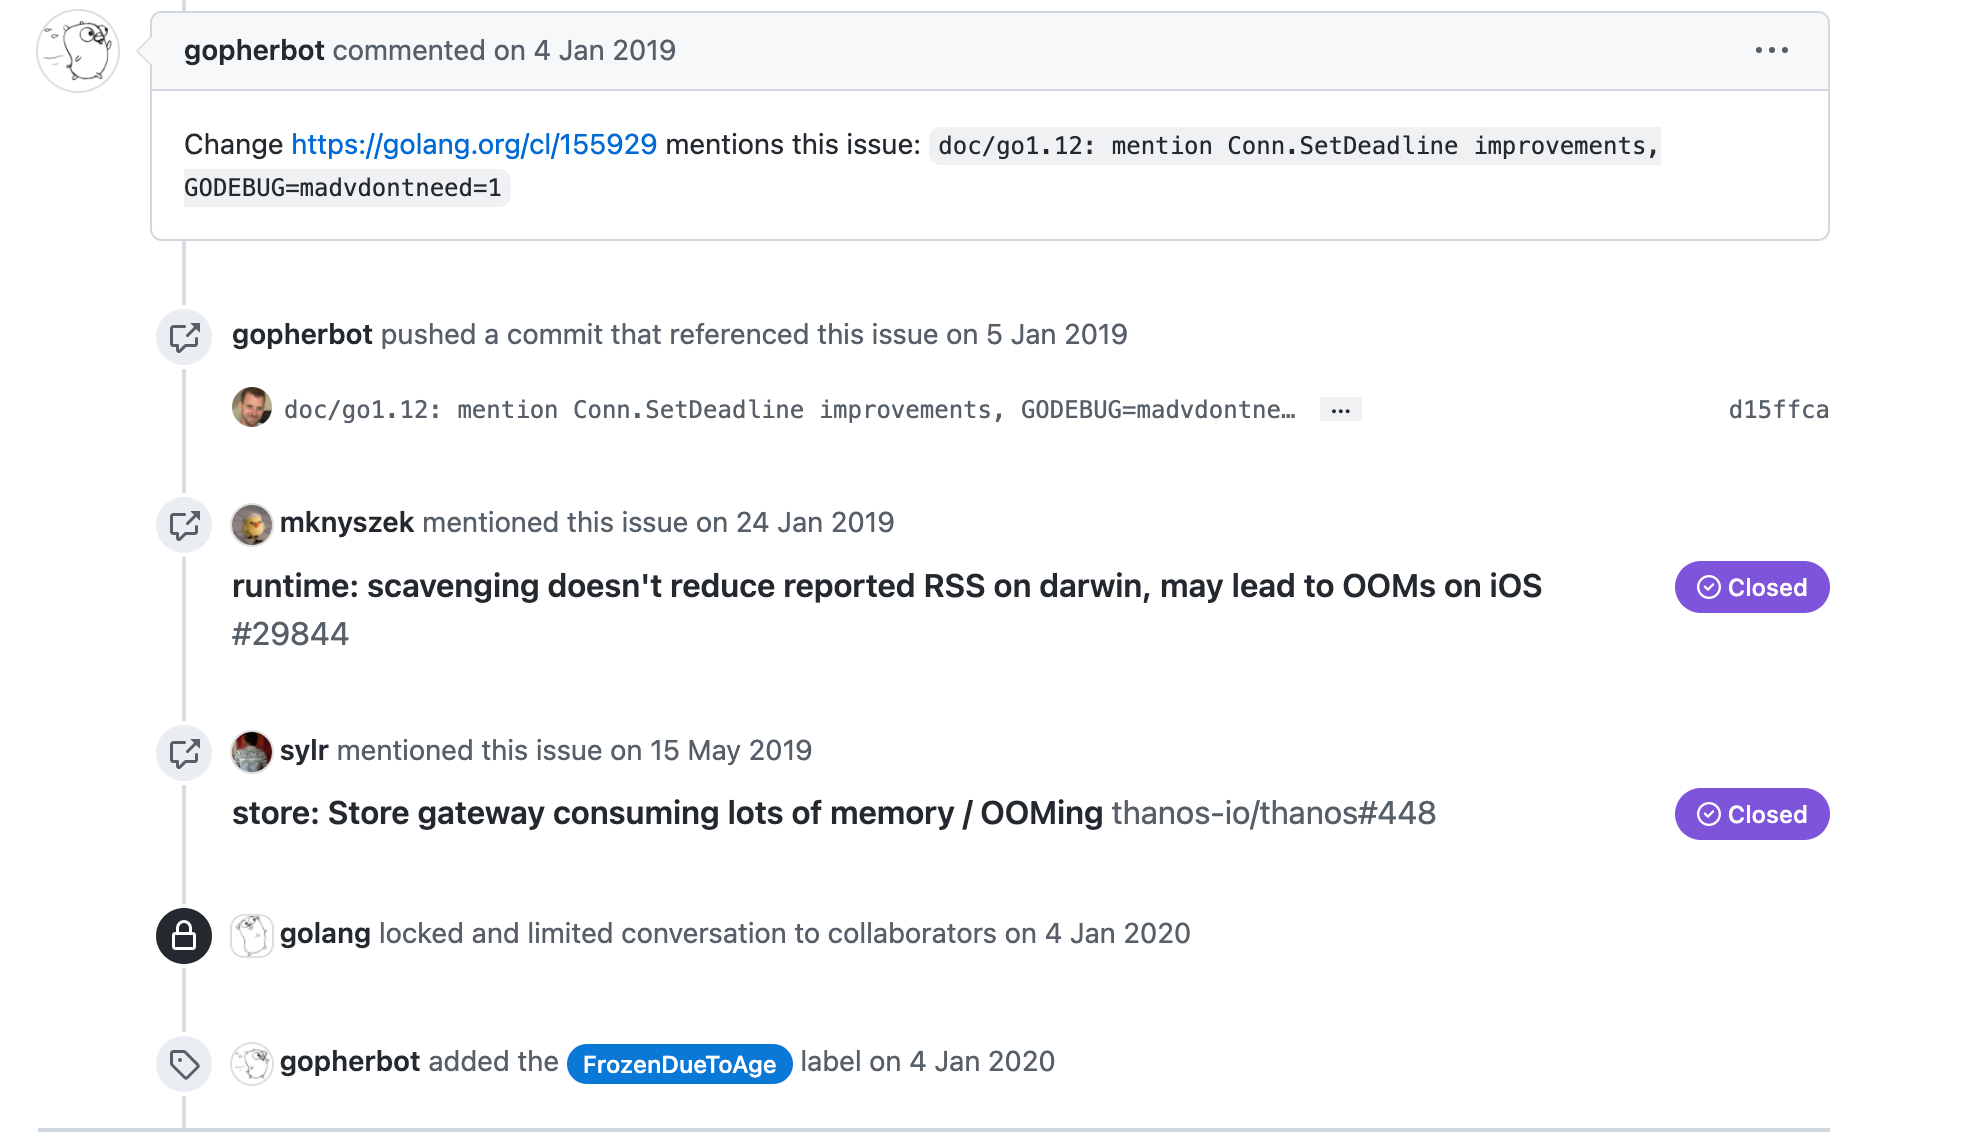This screenshot has width=1978, height=1148.
Task: Expand the truncated commit message with the ellipsis
Action: pyautogui.click(x=1341, y=409)
